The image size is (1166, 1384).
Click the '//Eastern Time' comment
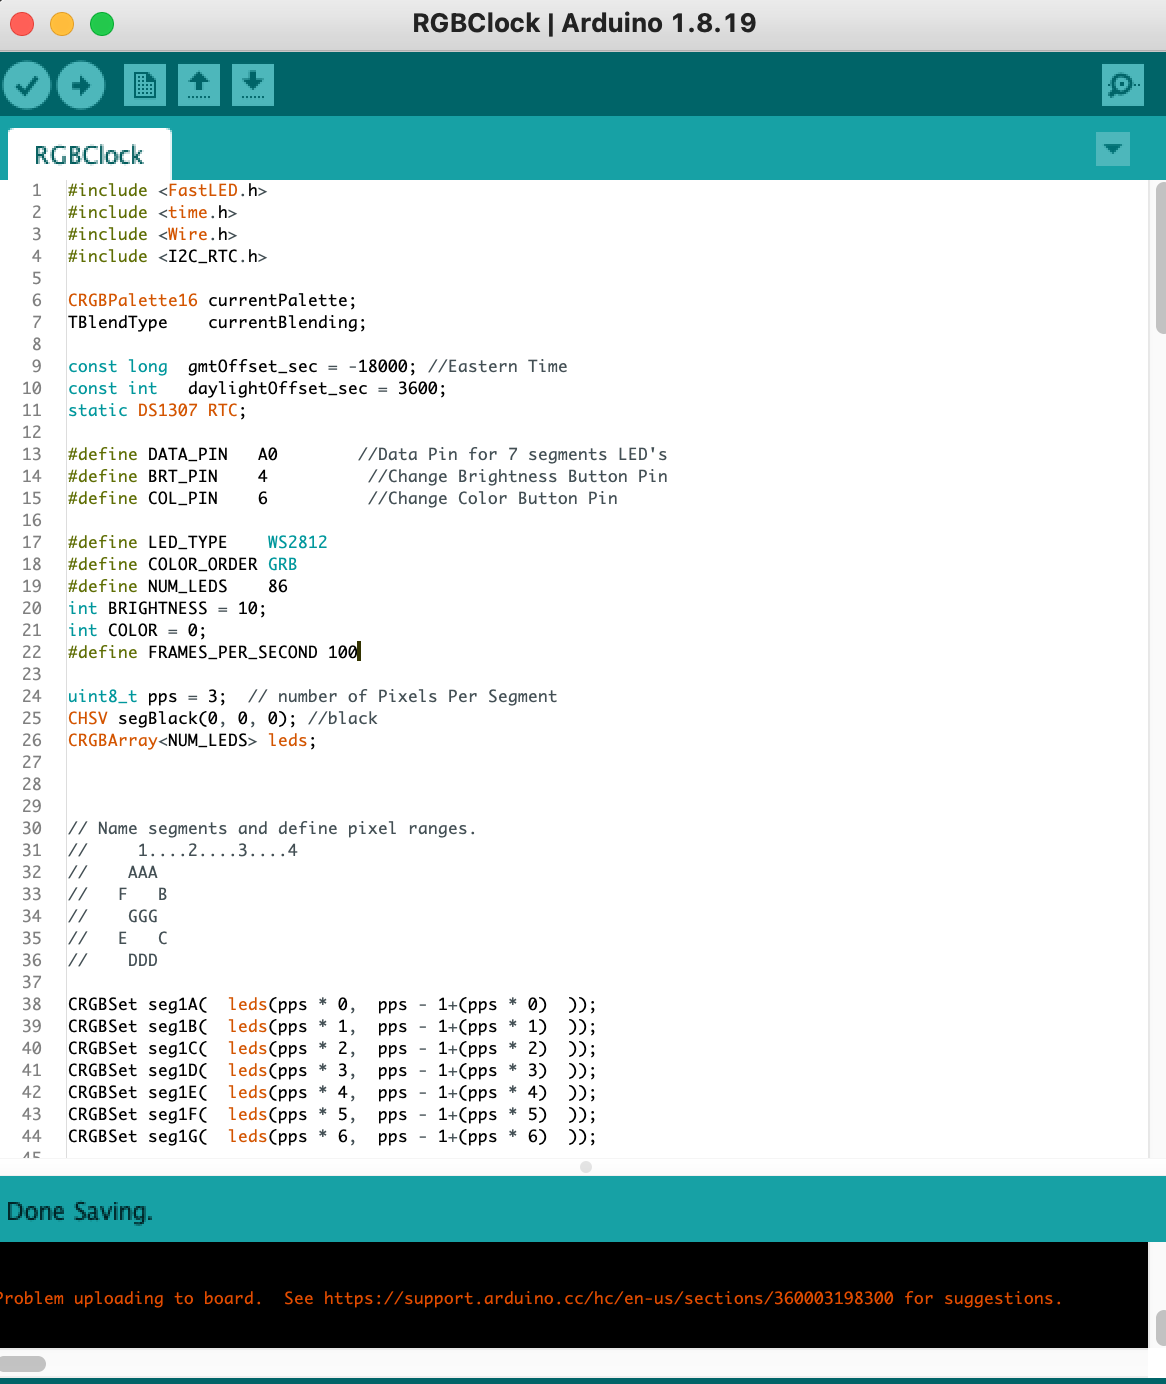click(x=497, y=366)
